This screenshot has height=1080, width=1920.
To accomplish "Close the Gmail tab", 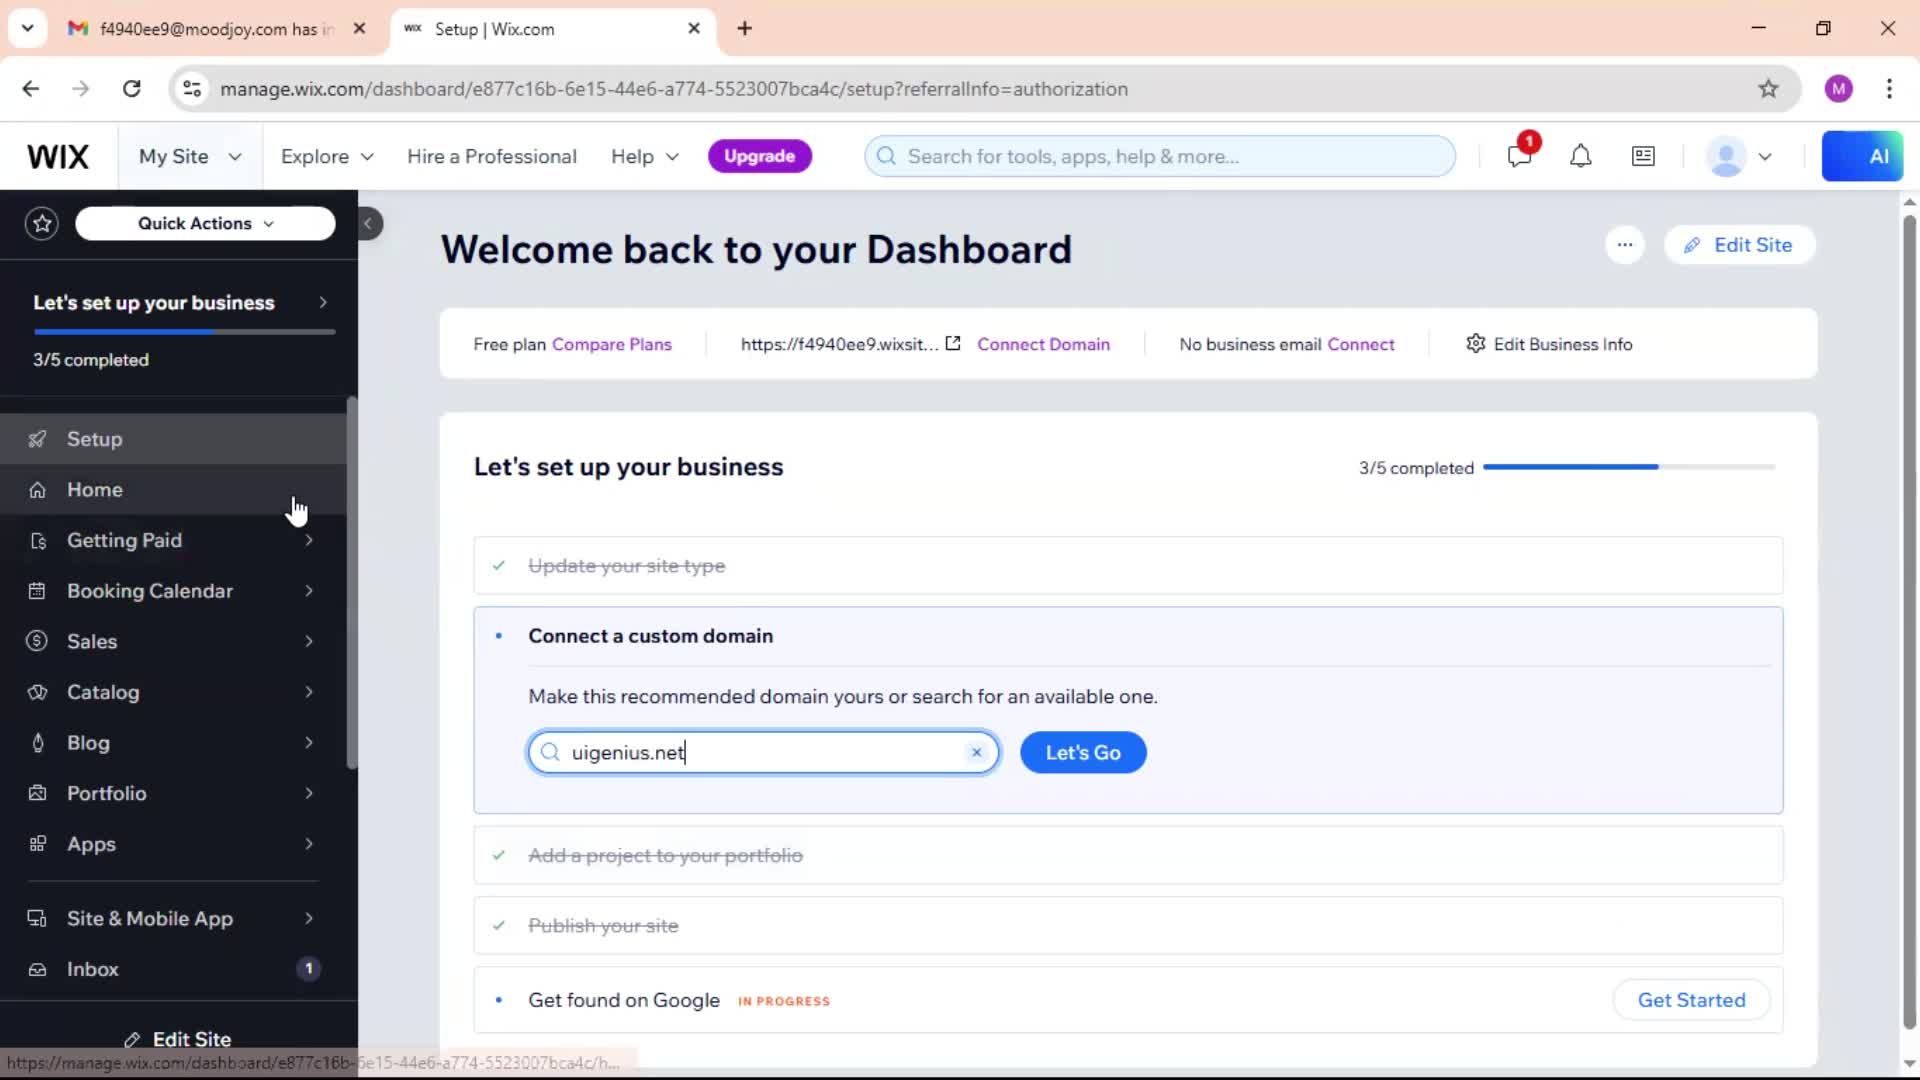I will point(359,29).
